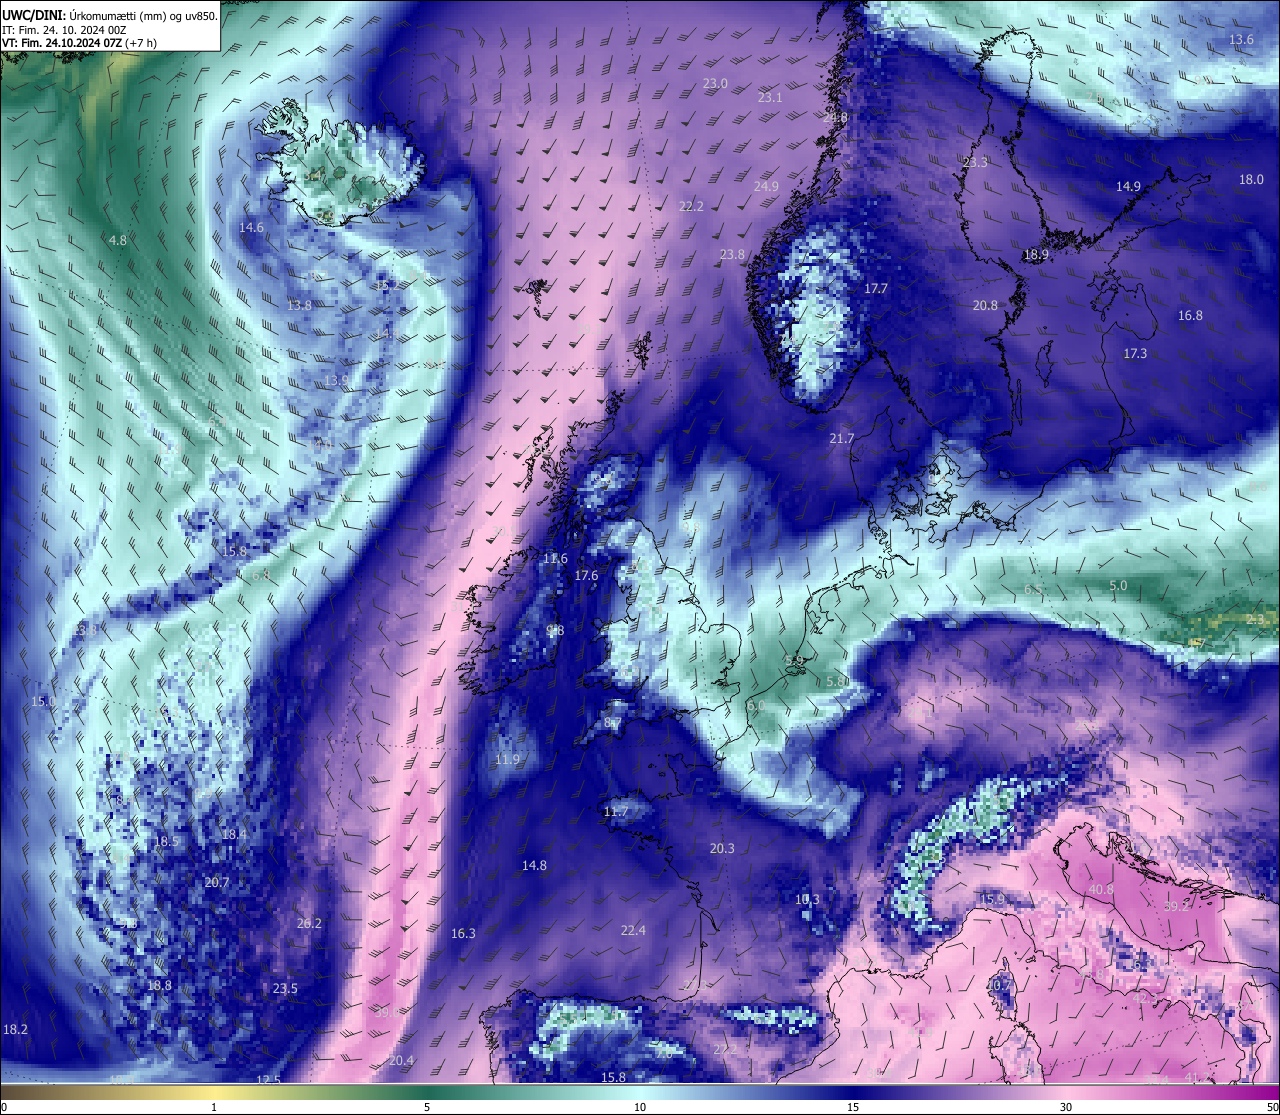Click the map value "22.4"

tap(633, 931)
